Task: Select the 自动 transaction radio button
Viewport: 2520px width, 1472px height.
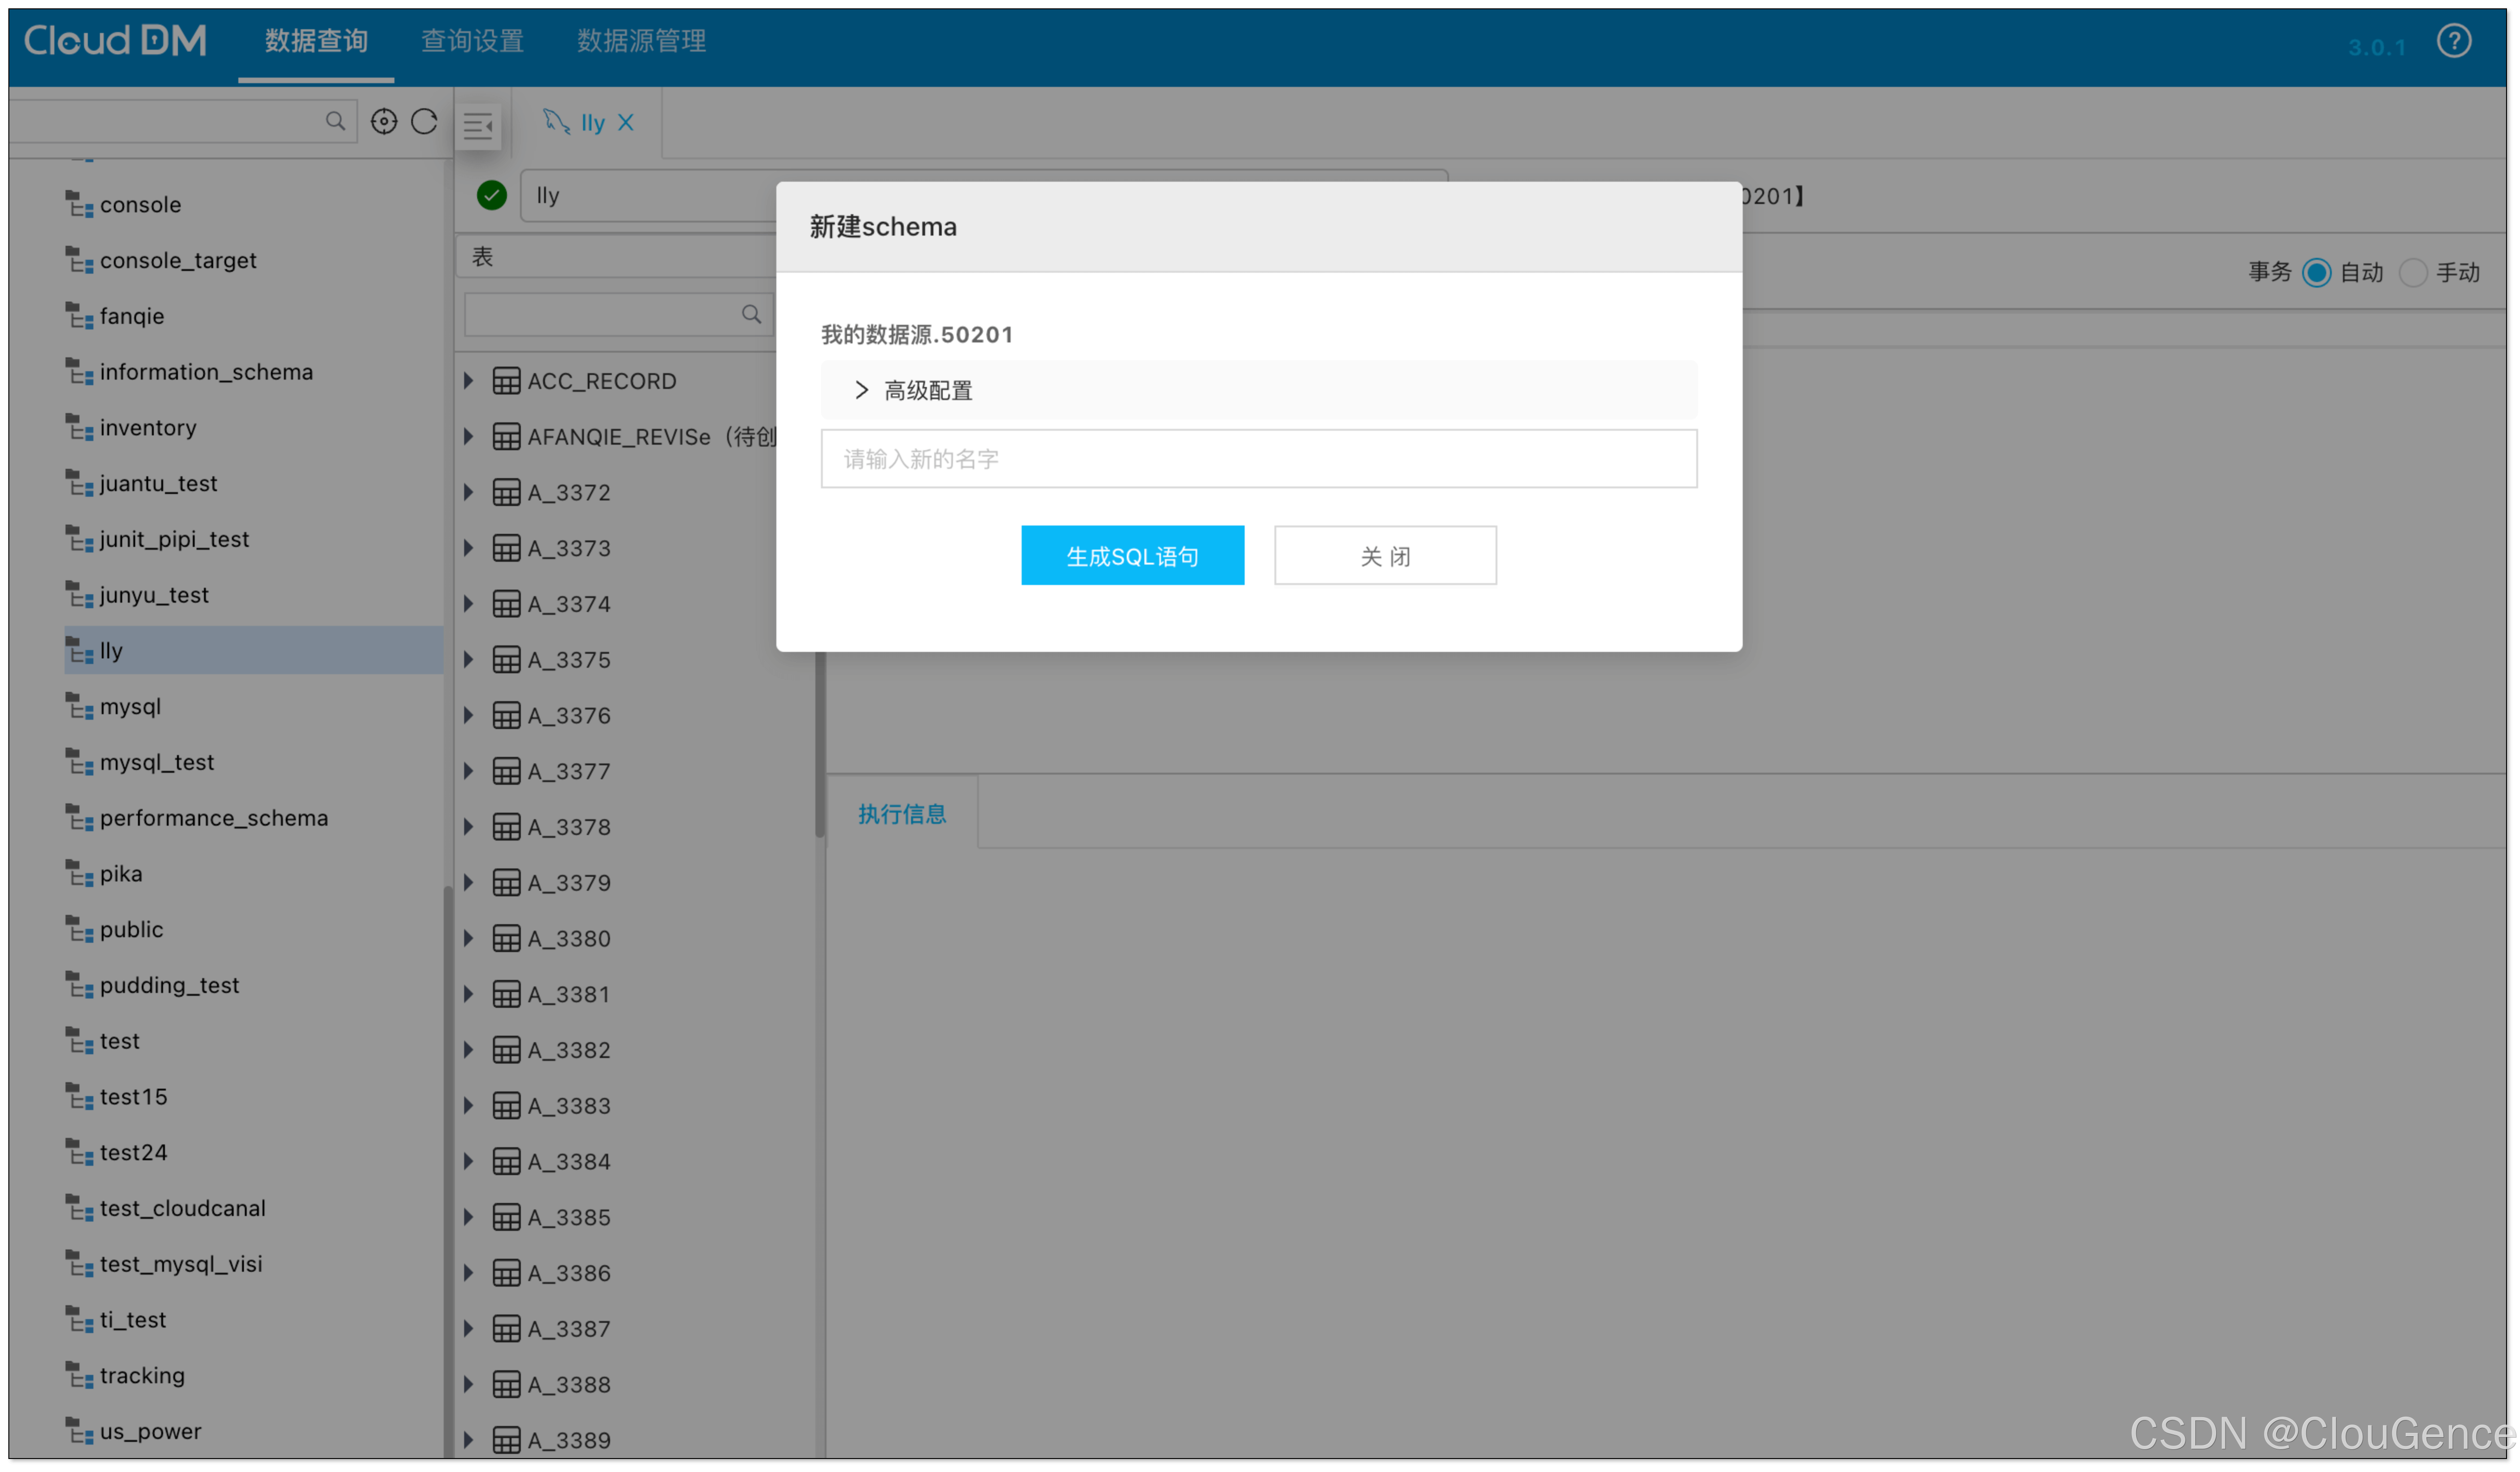Action: pyautogui.click(x=2316, y=273)
